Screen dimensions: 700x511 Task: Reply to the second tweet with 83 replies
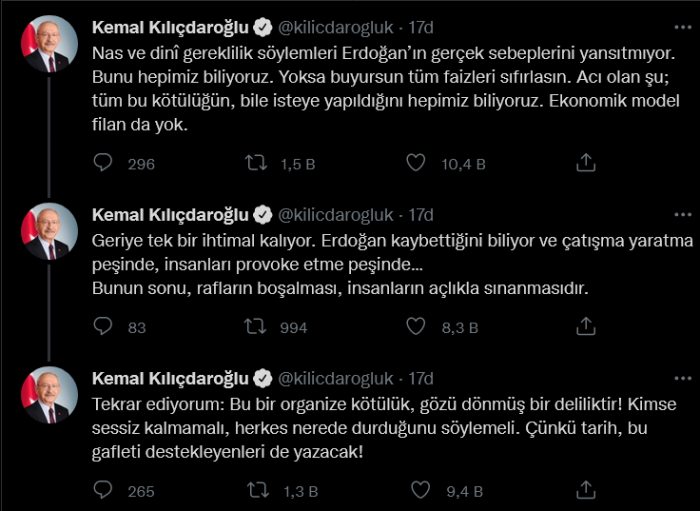pyautogui.click(x=103, y=327)
